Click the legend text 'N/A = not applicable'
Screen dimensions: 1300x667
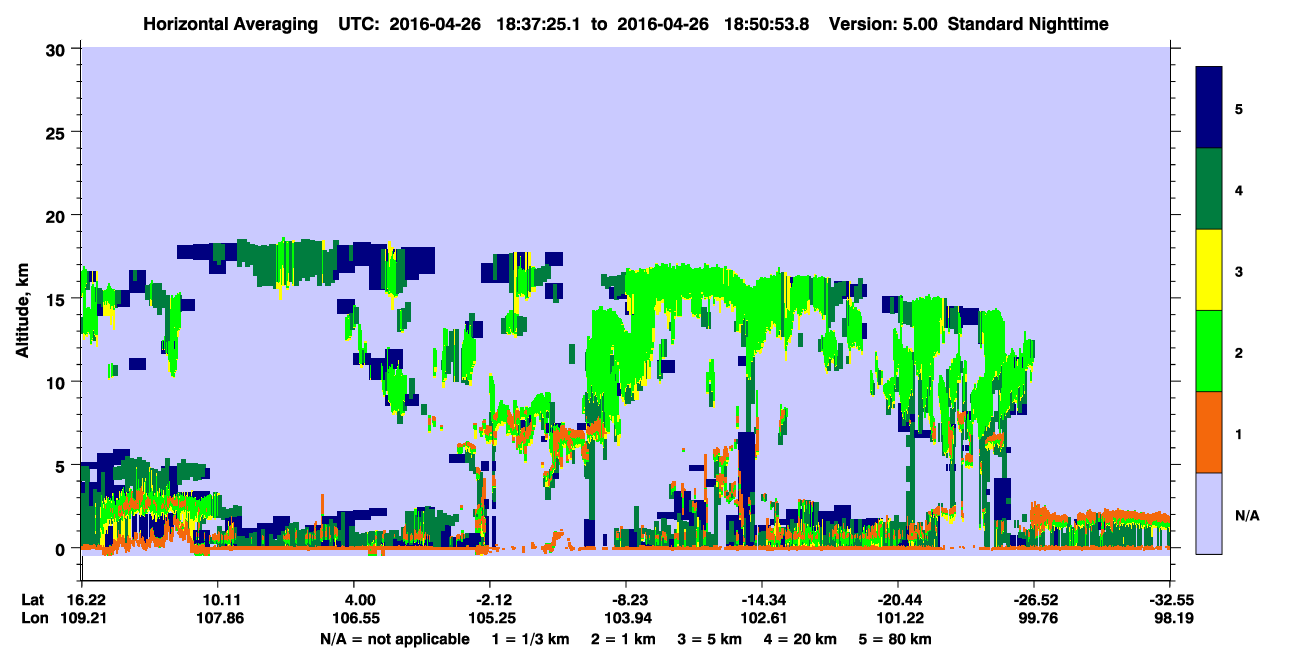point(394,639)
